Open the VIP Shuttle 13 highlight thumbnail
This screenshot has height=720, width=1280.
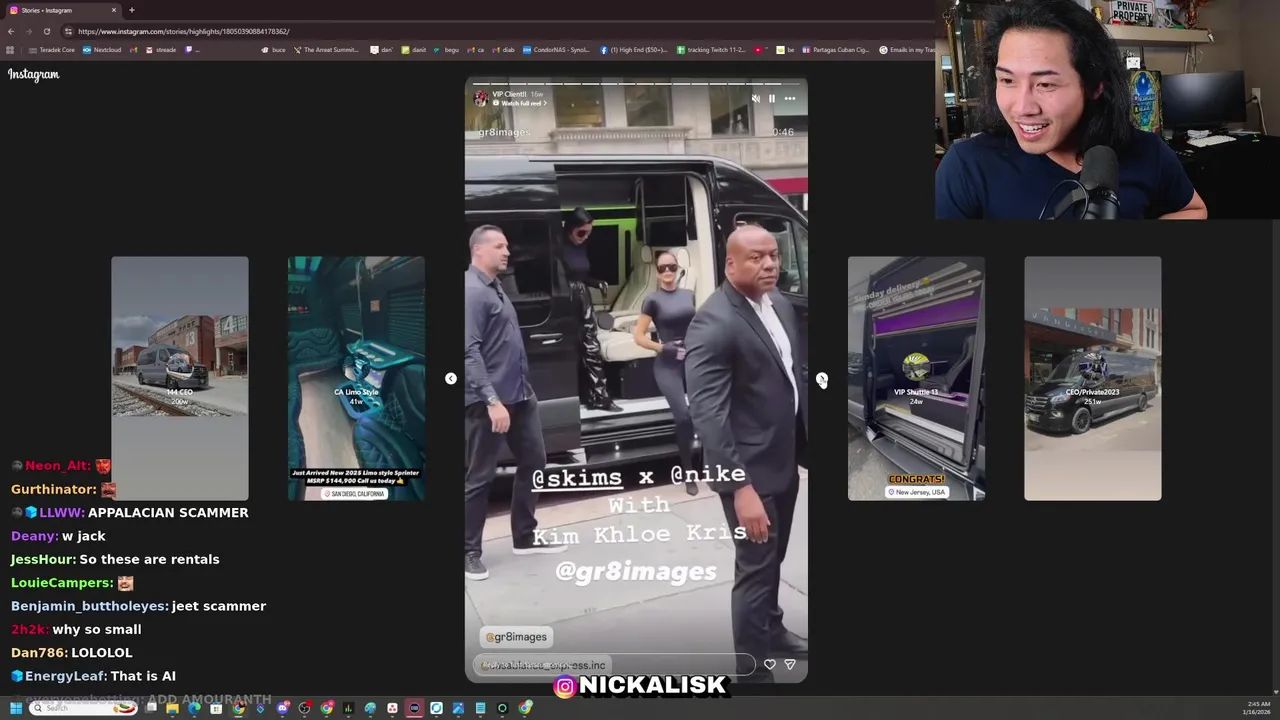pyautogui.click(x=916, y=378)
